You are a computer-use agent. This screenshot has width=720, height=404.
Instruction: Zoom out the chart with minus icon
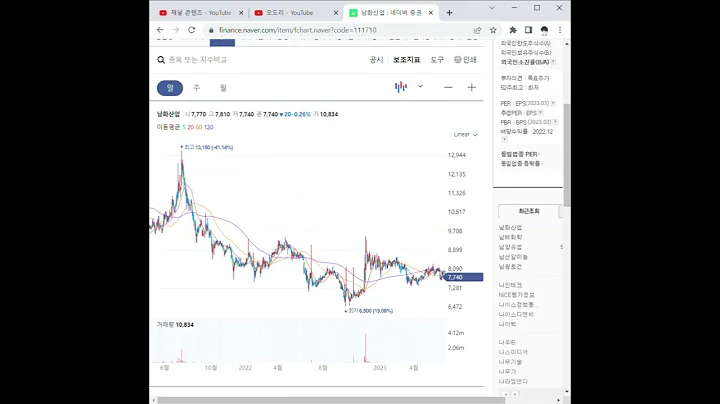(448, 87)
